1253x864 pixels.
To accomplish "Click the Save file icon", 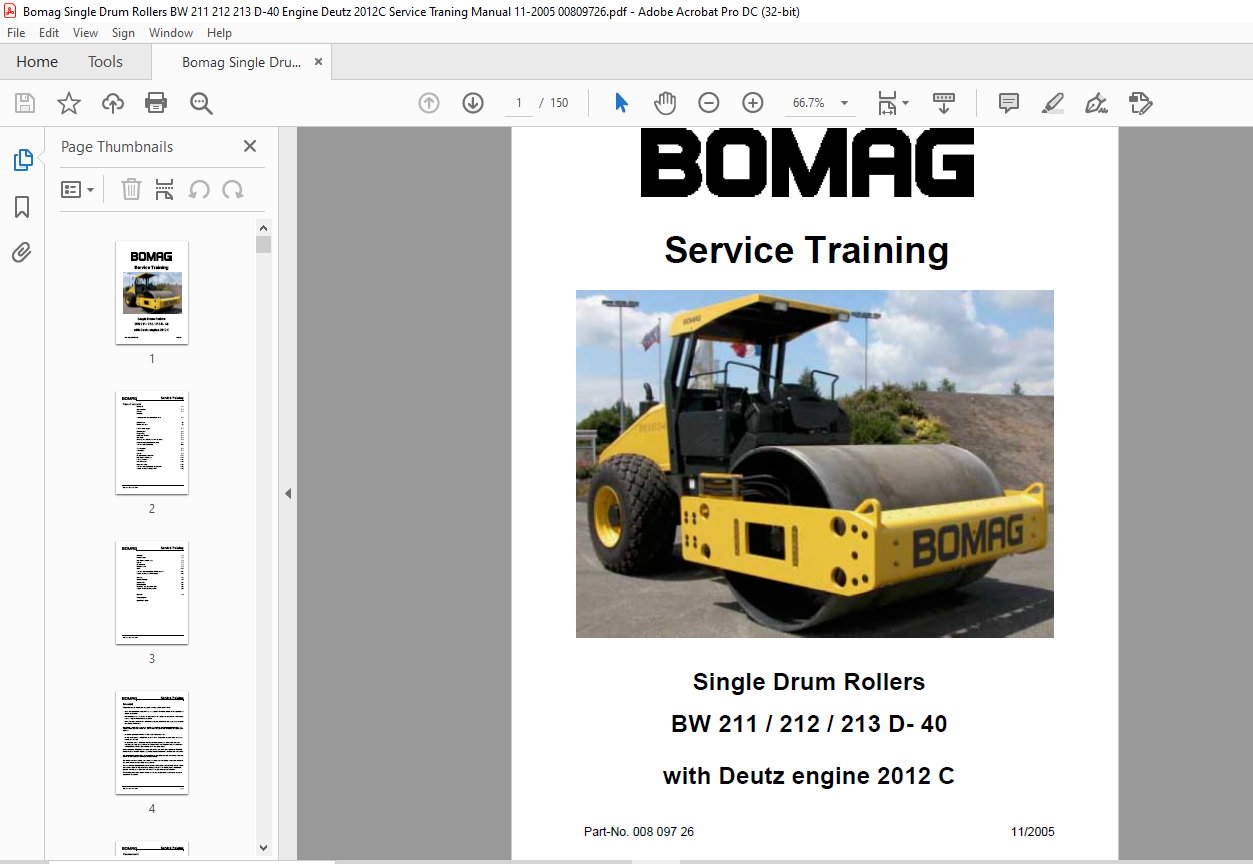I will [25, 103].
